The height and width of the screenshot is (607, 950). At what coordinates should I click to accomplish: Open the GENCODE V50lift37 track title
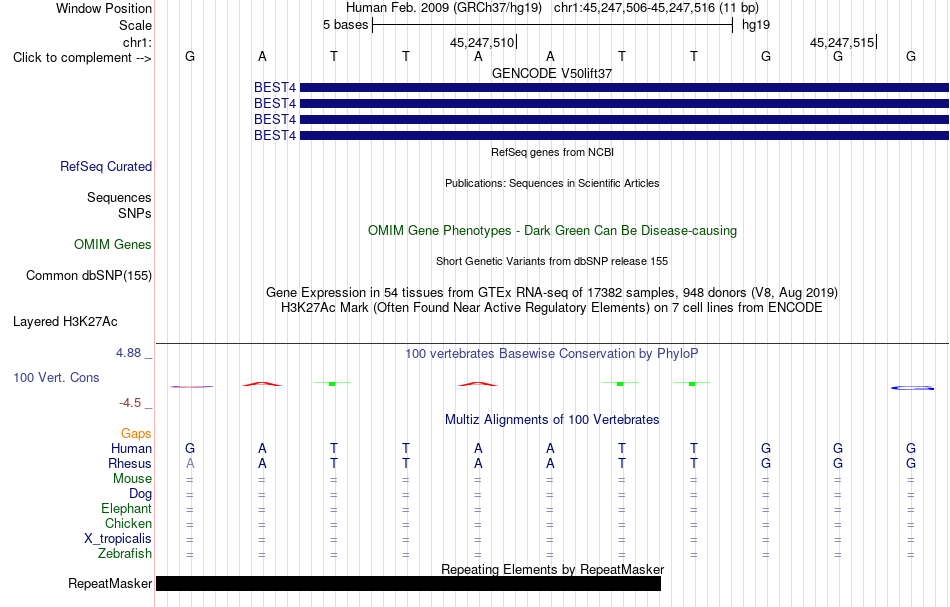pyautogui.click(x=552, y=73)
